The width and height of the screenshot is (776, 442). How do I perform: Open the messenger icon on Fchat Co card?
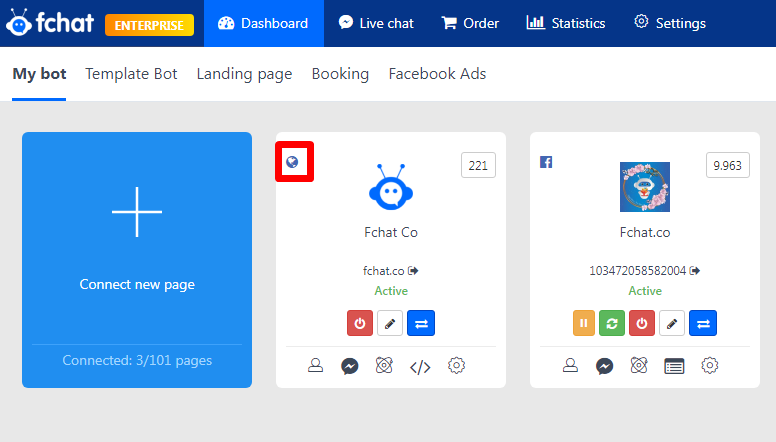pos(350,366)
